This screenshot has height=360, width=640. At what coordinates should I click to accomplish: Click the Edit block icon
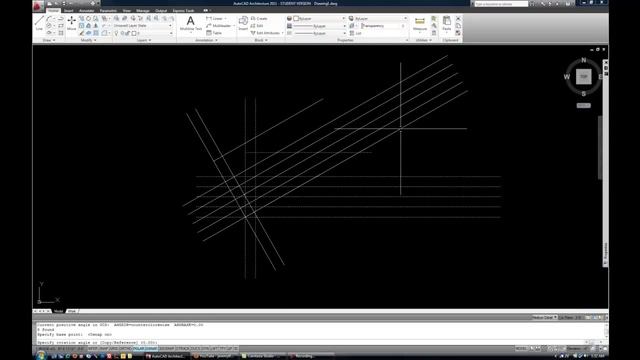click(x=257, y=26)
